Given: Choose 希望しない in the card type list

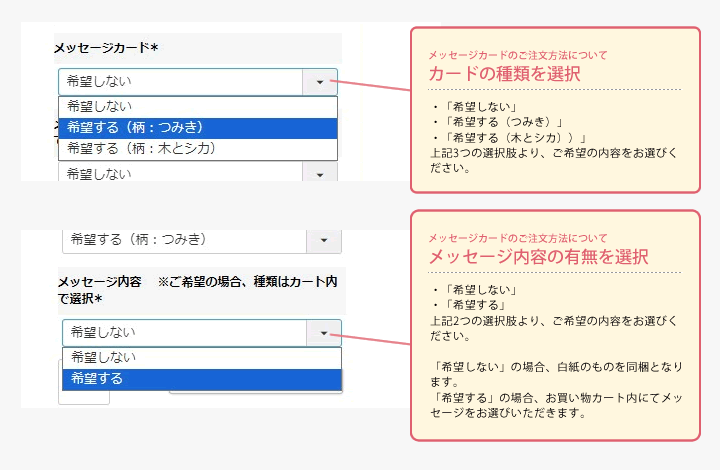Looking at the screenshot, I should coord(198,107).
